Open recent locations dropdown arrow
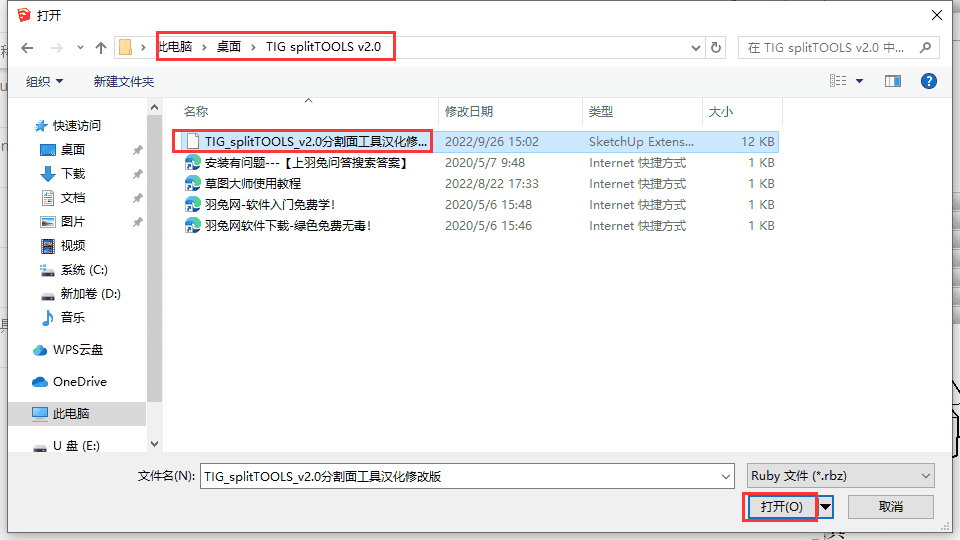The image size is (960, 540). click(x=80, y=48)
